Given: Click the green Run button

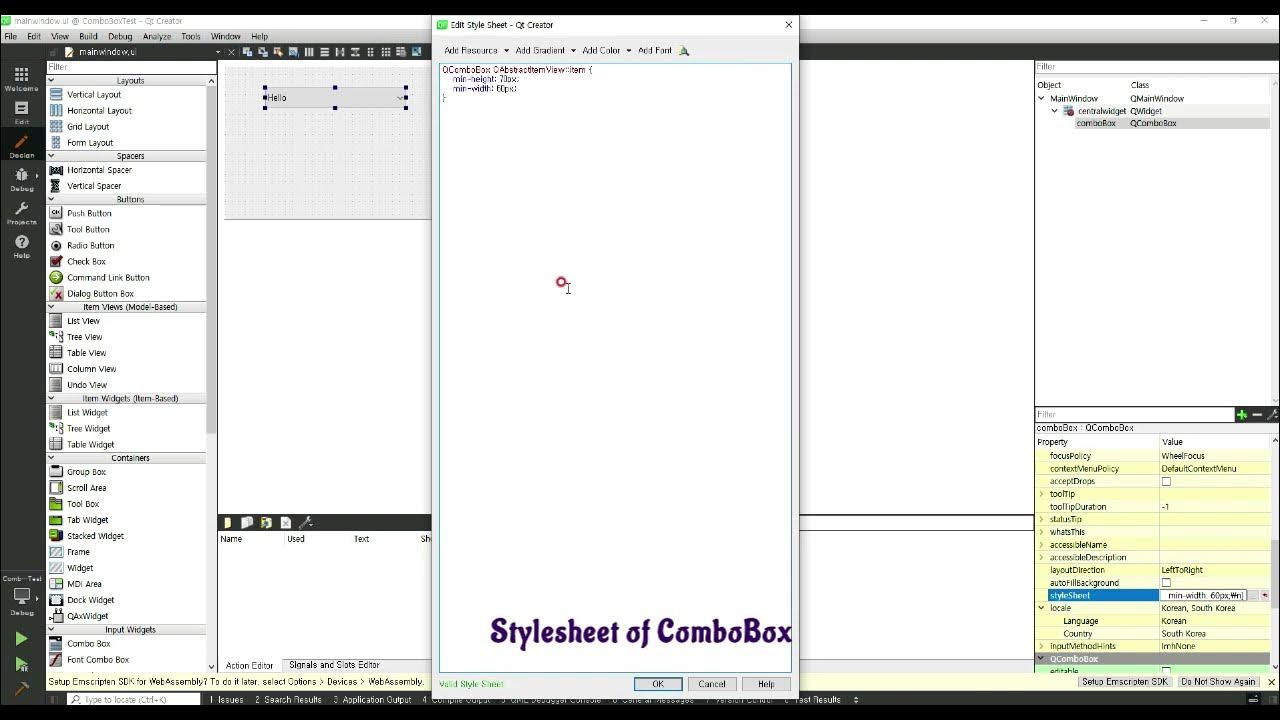Looking at the screenshot, I should click(x=21, y=638).
